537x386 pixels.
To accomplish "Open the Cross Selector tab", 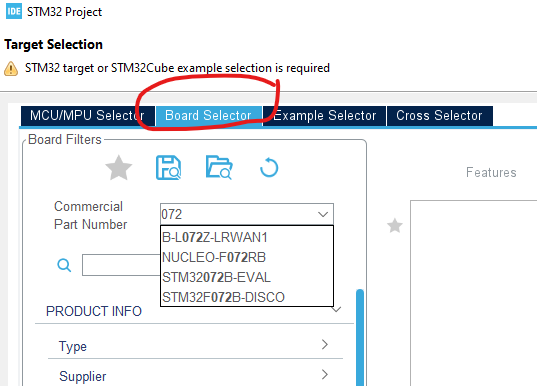I will [x=440, y=116].
